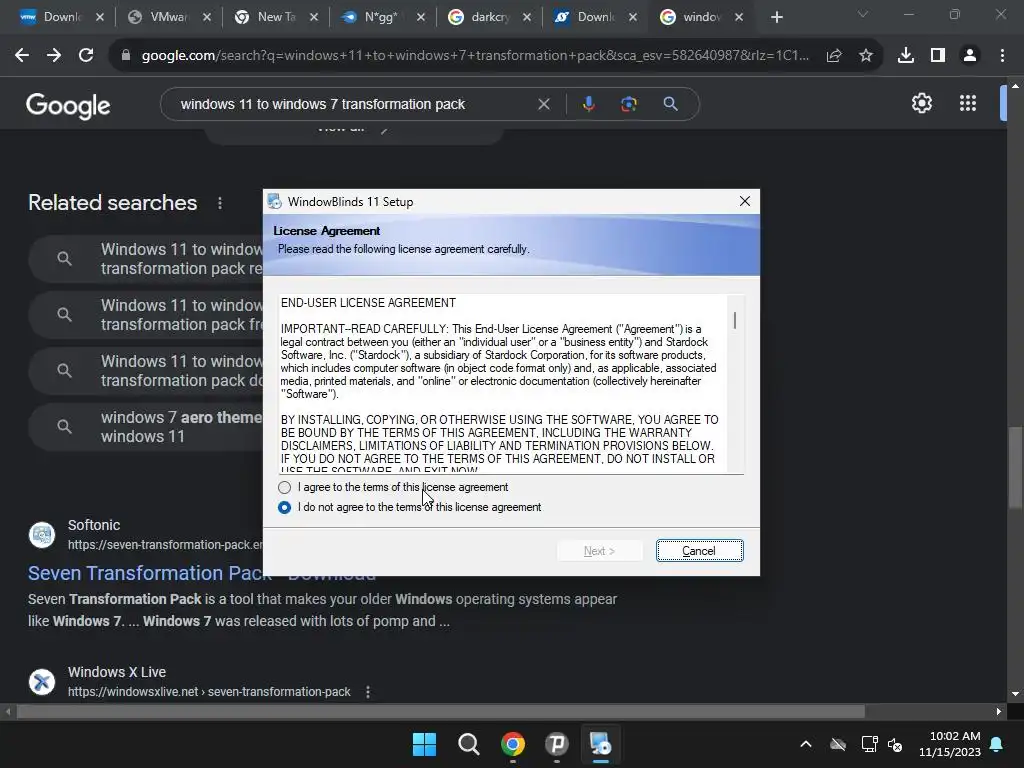Open the tab search dropdown arrow
The width and height of the screenshot is (1024, 768).
click(x=863, y=14)
